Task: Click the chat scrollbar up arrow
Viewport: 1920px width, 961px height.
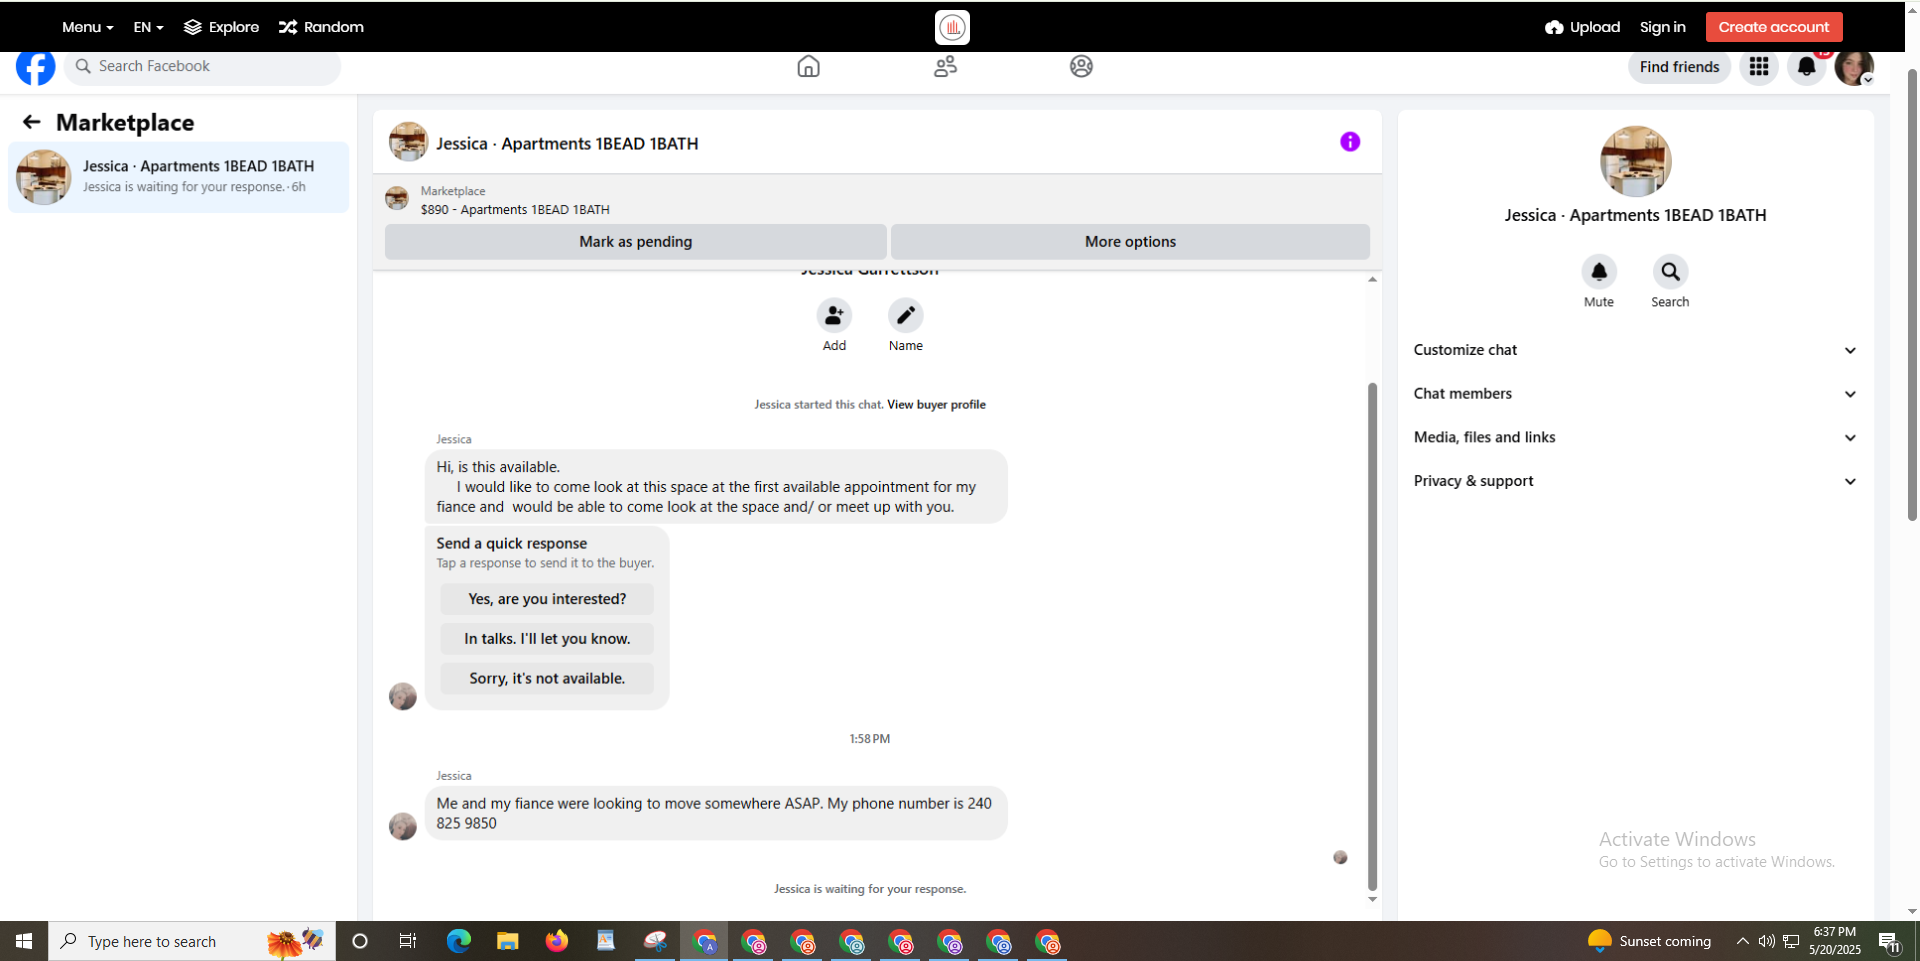Action: pyautogui.click(x=1372, y=279)
